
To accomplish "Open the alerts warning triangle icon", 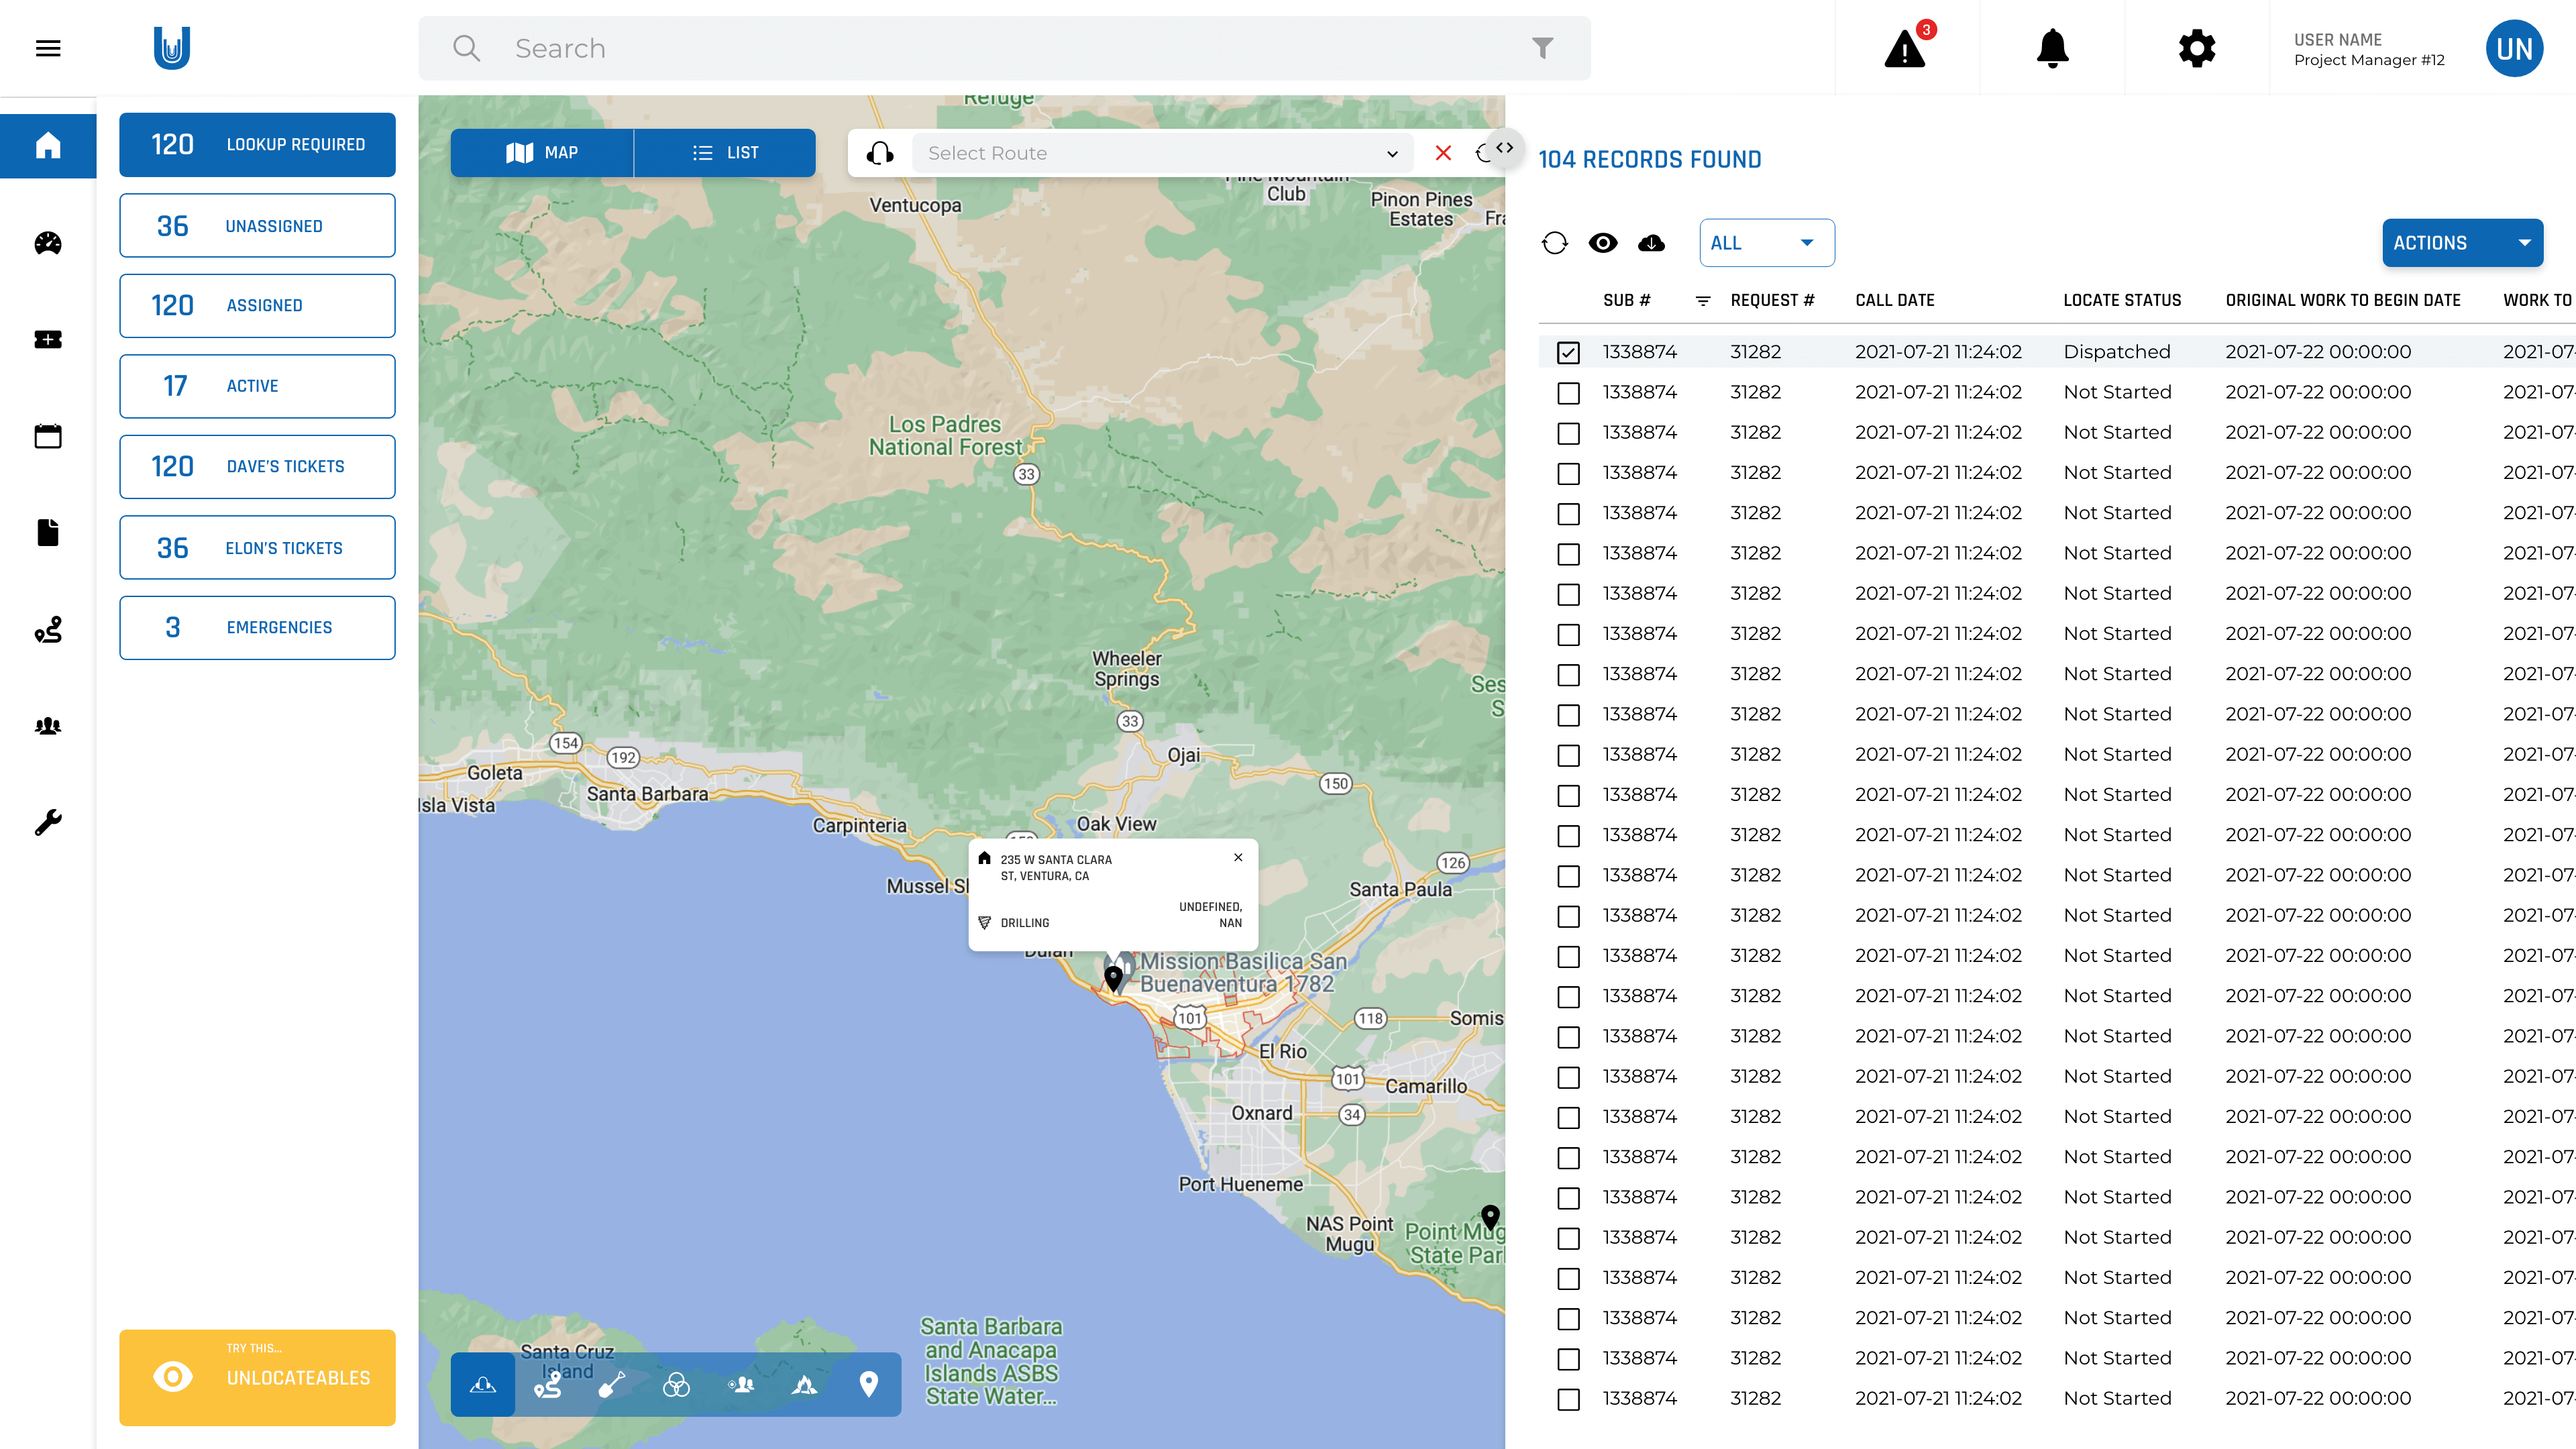I will (1905, 48).
